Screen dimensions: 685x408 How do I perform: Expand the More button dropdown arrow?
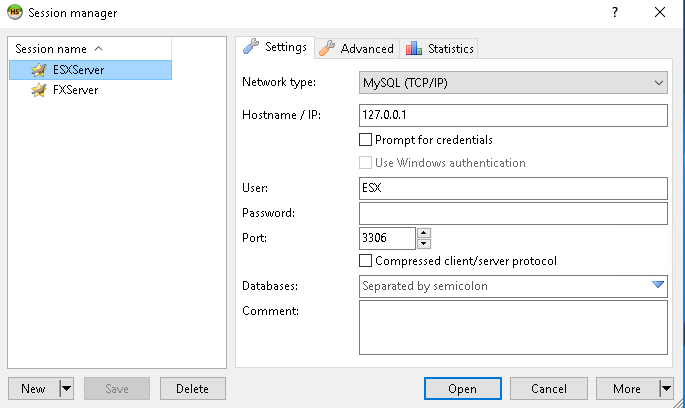(x=665, y=389)
